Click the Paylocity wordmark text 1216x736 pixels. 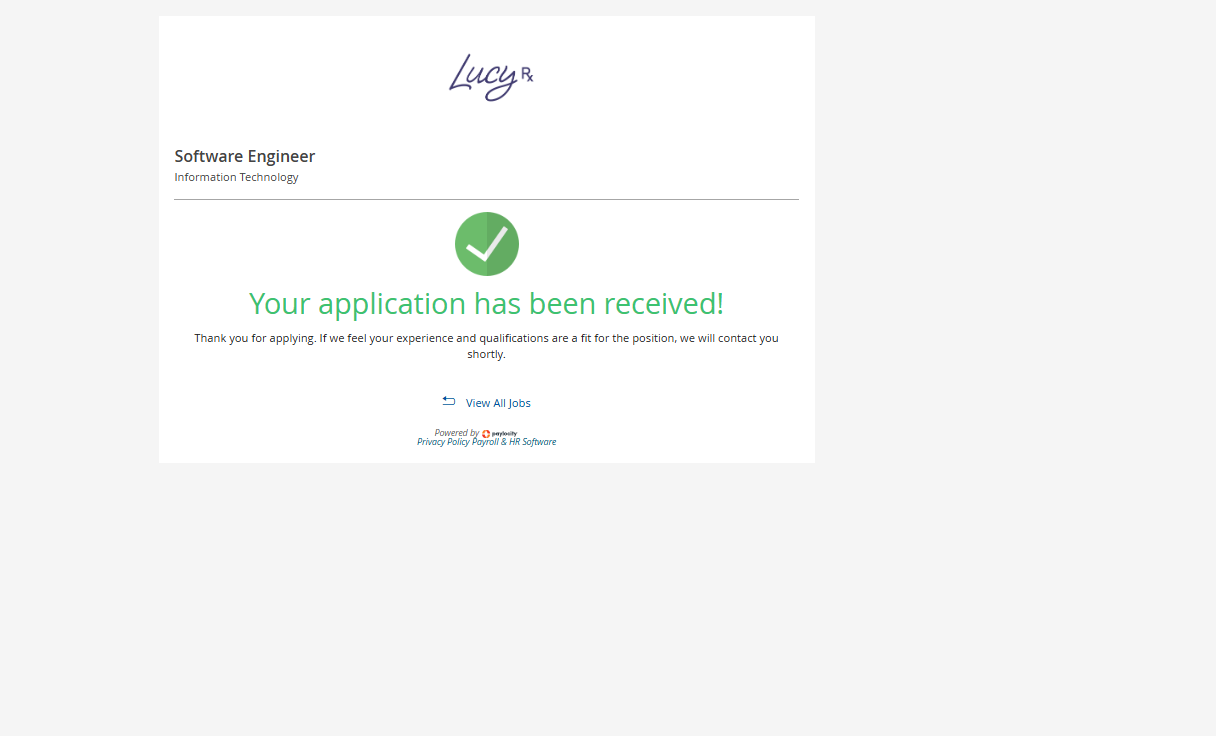tap(504, 434)
